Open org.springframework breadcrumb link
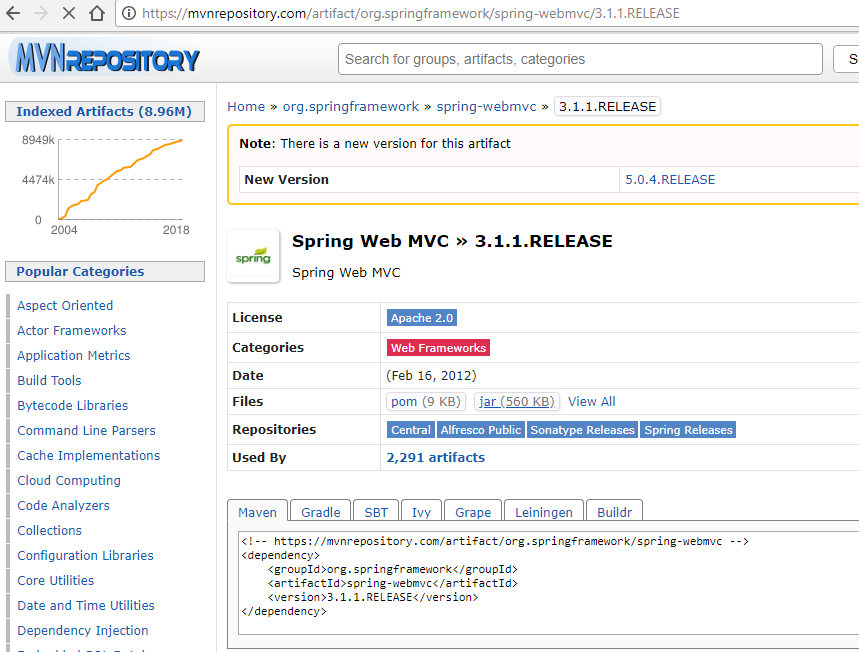859x652 pixels. pyautogui.click(x=351, y=106)
